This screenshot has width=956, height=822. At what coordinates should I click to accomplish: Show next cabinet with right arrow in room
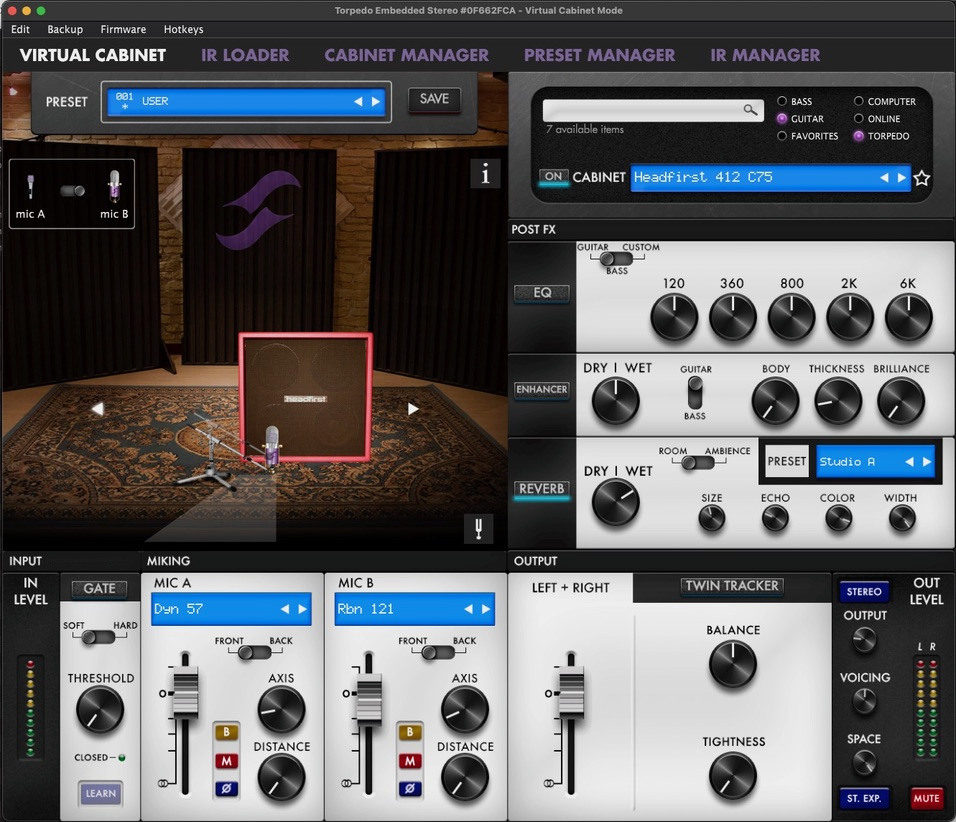(x=413, y=408)
